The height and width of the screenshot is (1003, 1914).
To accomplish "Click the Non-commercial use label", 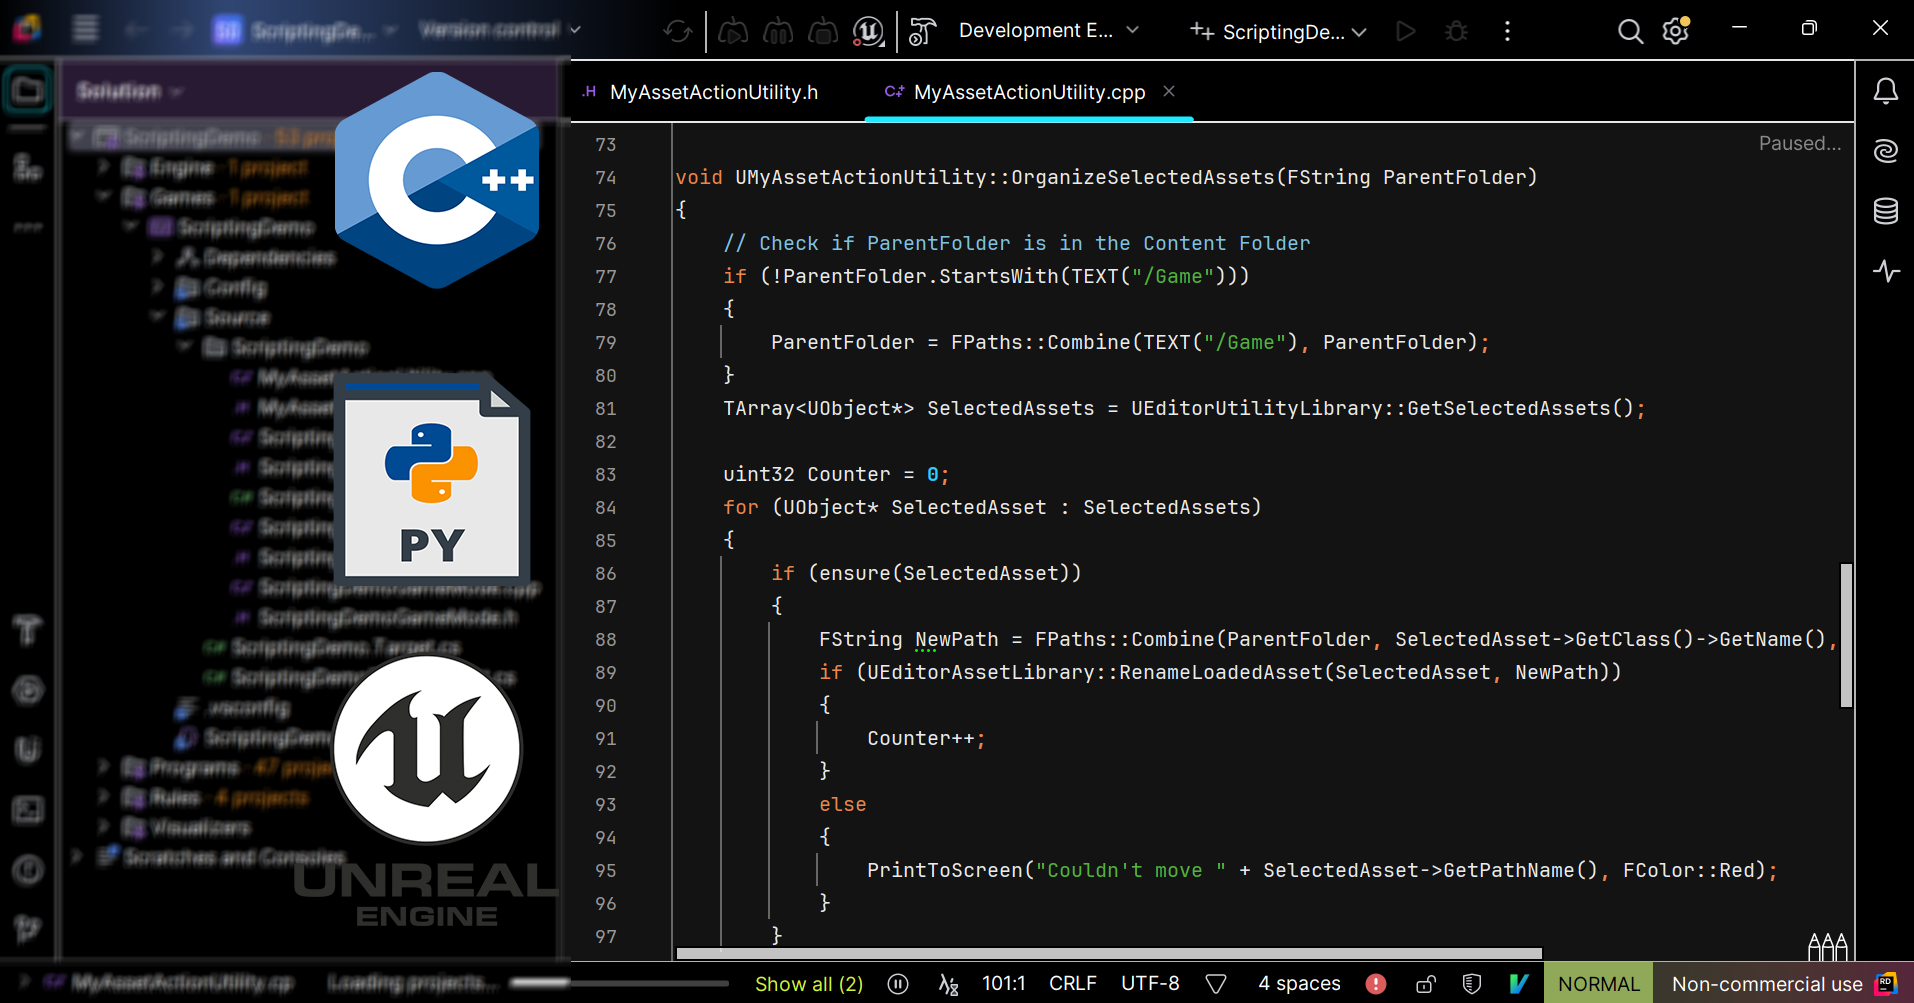I will pyautogui.click(x=1766, y=984).
